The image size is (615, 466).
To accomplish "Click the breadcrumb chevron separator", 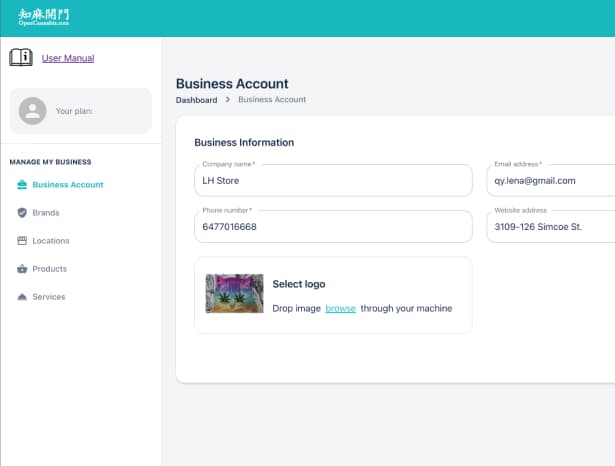I will pos(227,100).
